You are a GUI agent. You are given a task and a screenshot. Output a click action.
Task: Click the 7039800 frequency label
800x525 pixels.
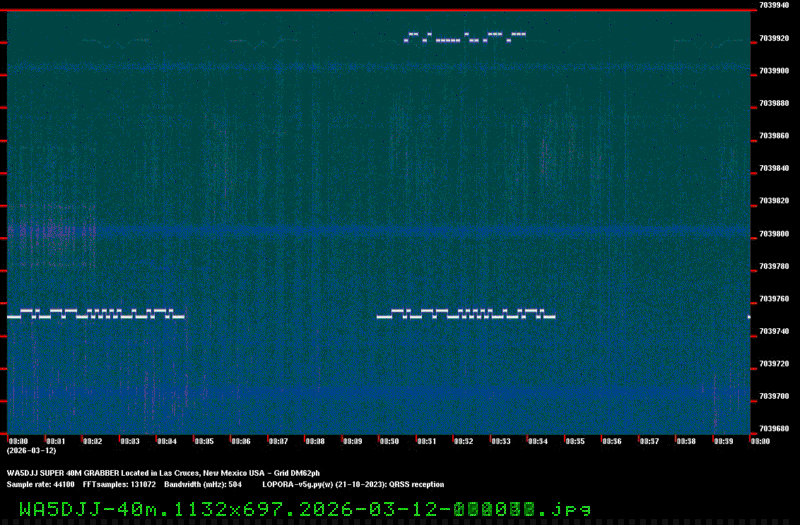point(774,234)
